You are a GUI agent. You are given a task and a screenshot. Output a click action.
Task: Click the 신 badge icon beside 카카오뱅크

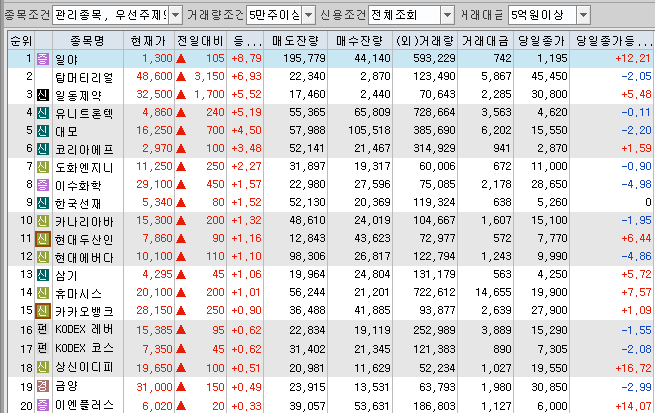pos(43,311)
